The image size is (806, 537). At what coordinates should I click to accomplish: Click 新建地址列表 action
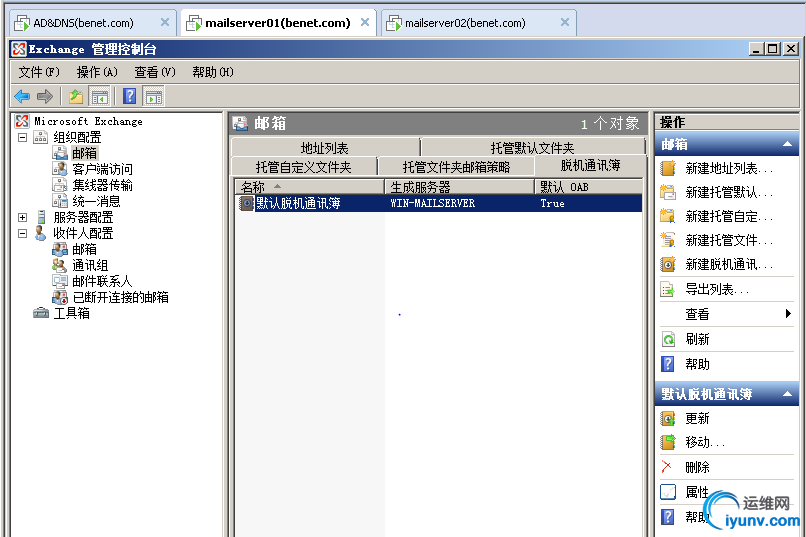(729, 169)
